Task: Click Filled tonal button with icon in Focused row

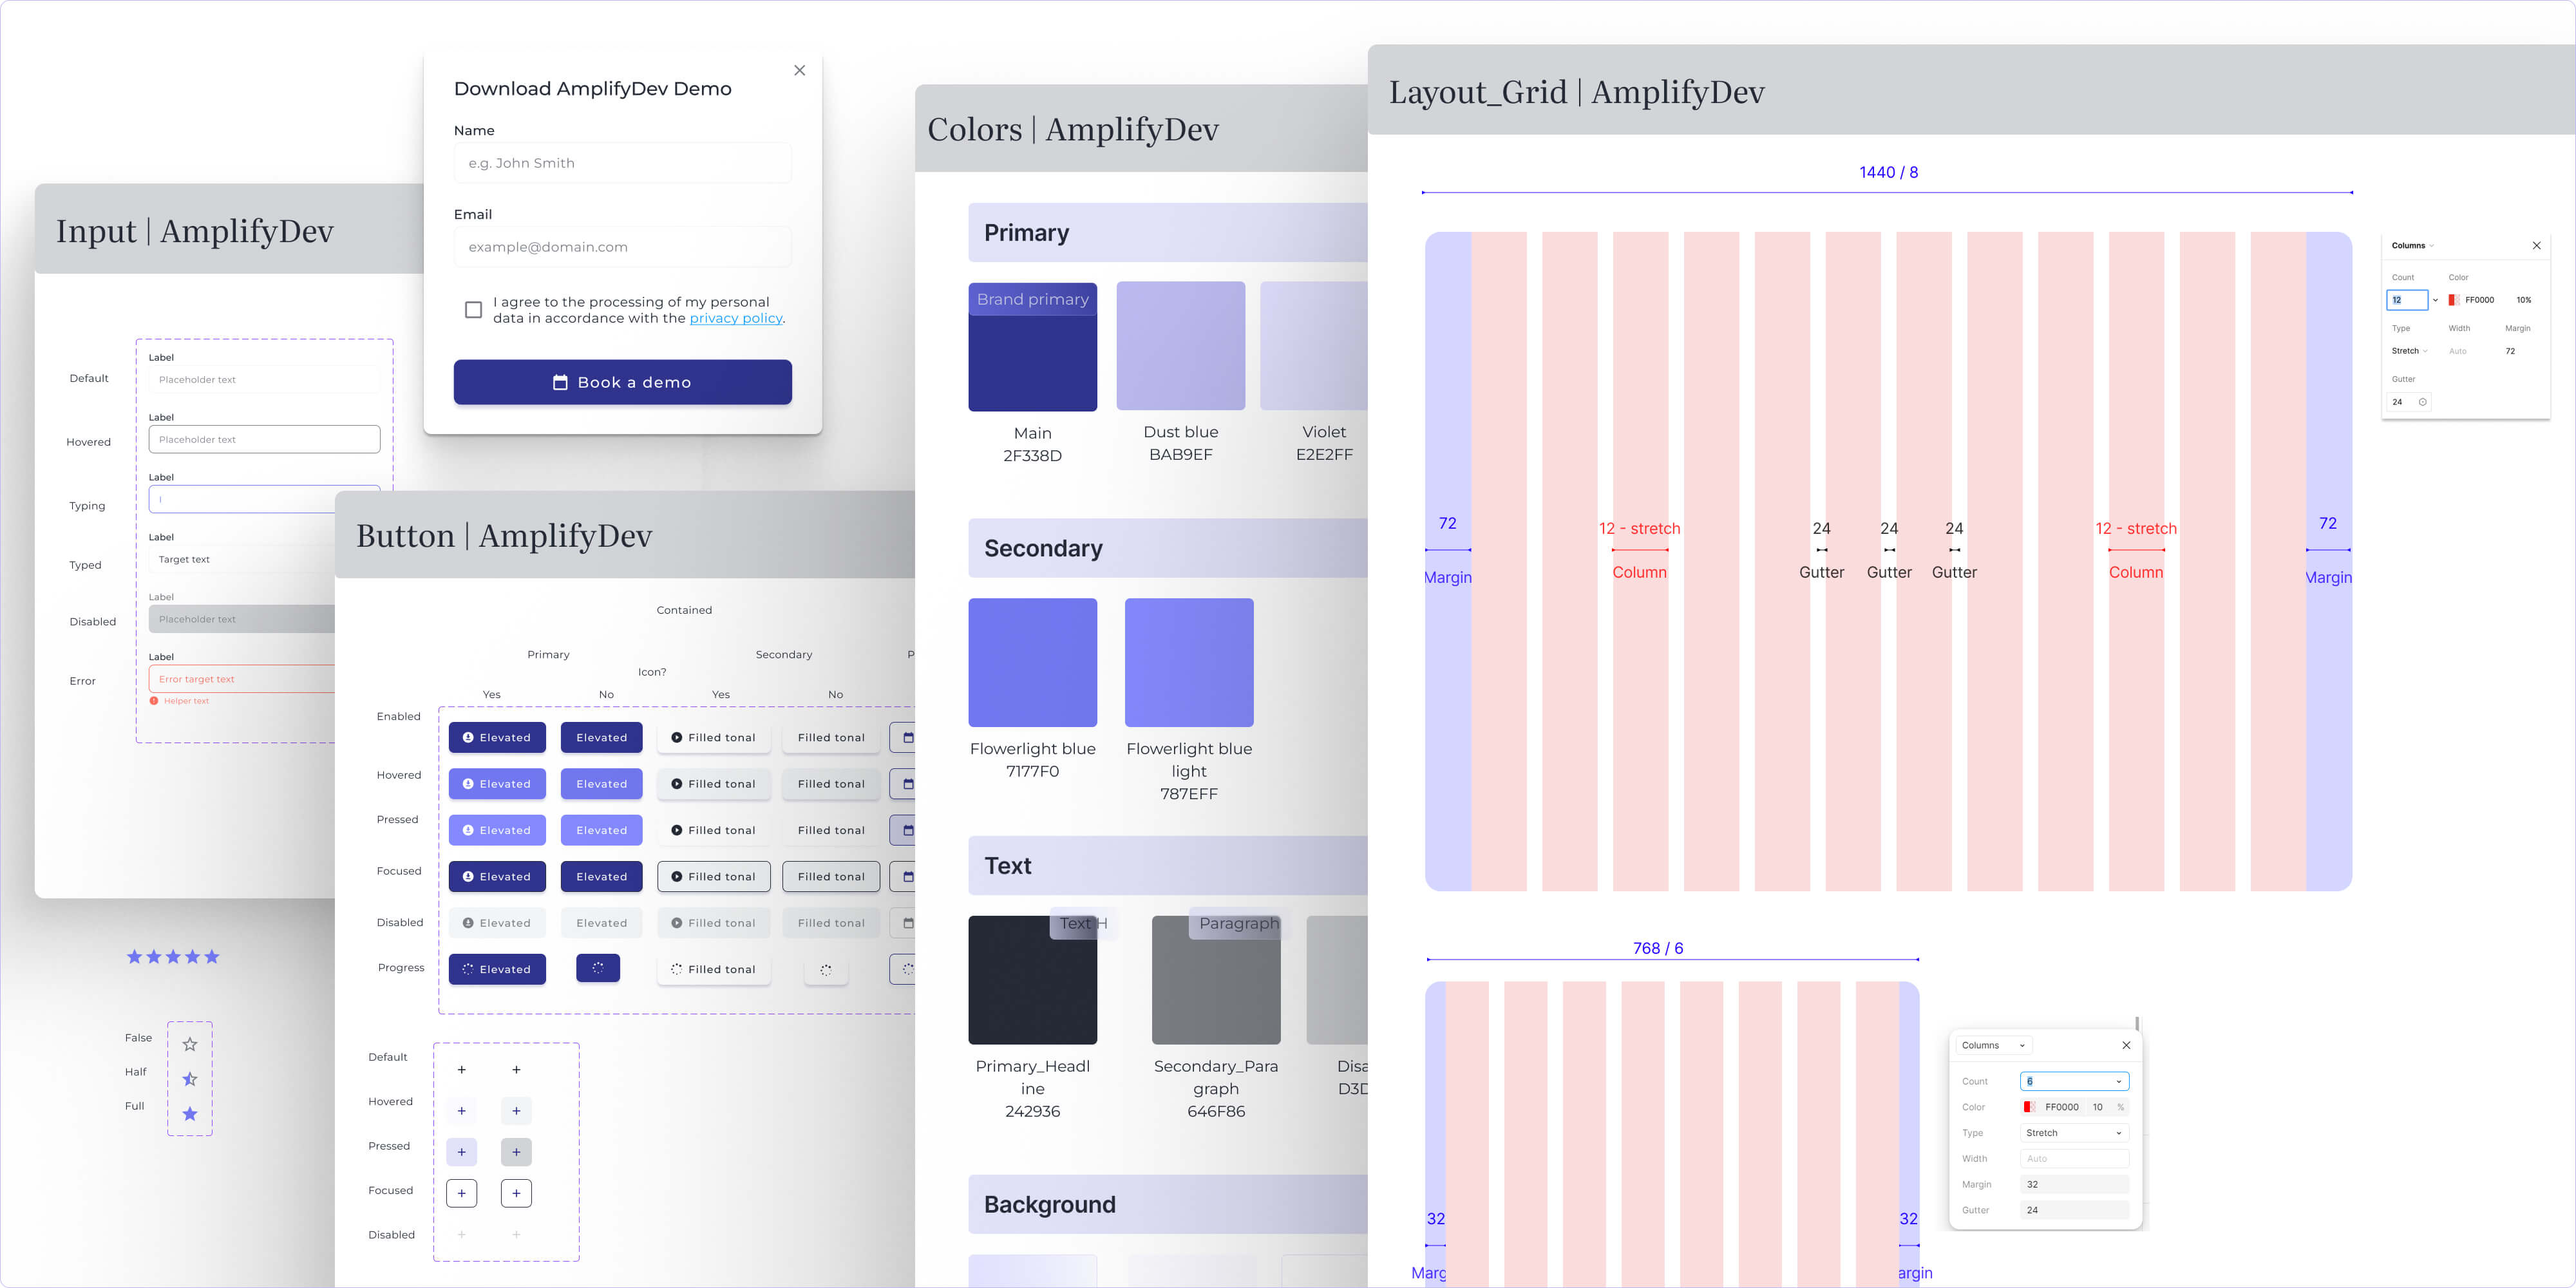Action: pyautogui.click(x=714, y=877)
